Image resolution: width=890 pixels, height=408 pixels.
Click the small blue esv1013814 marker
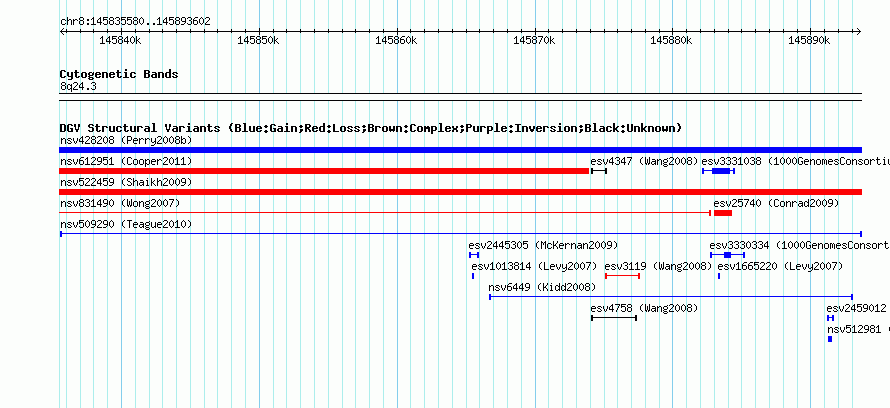(473, 276)
